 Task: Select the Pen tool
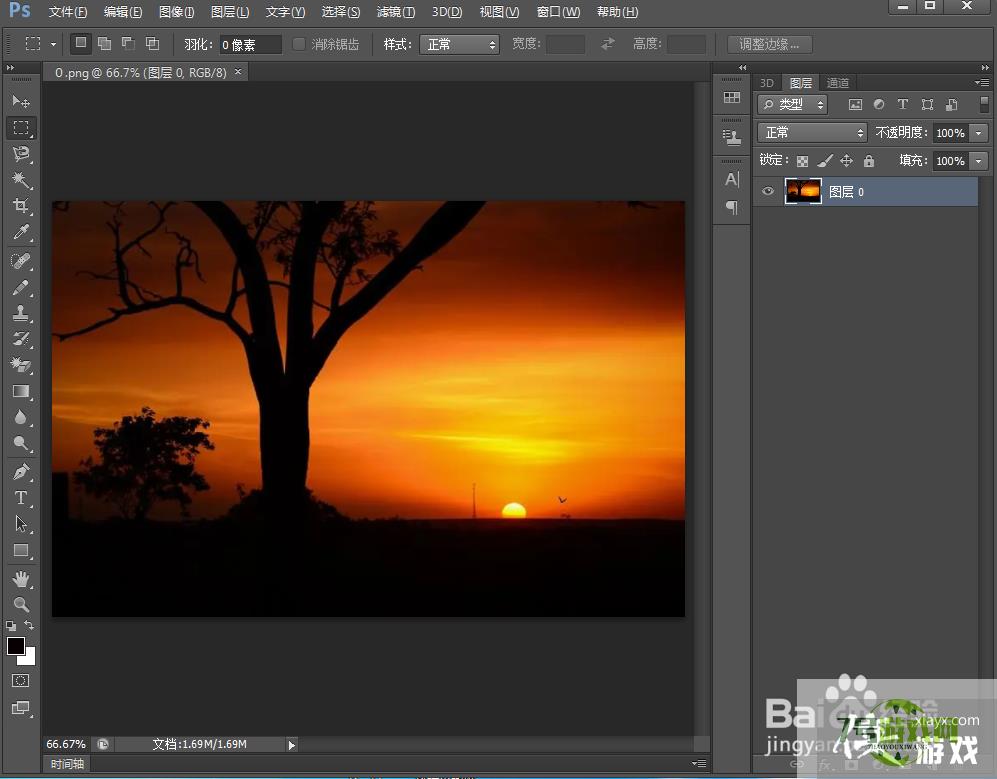(21, 472)
